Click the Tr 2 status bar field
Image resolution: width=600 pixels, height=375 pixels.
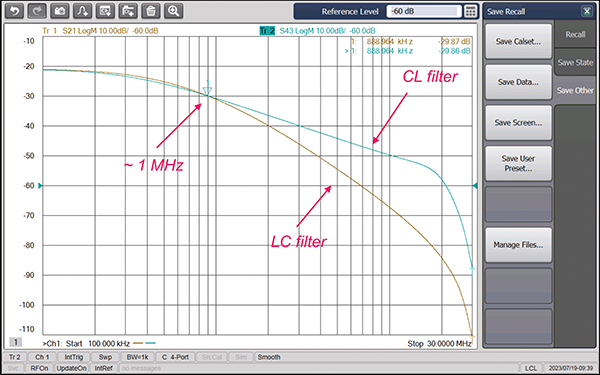tap(15, 357)
